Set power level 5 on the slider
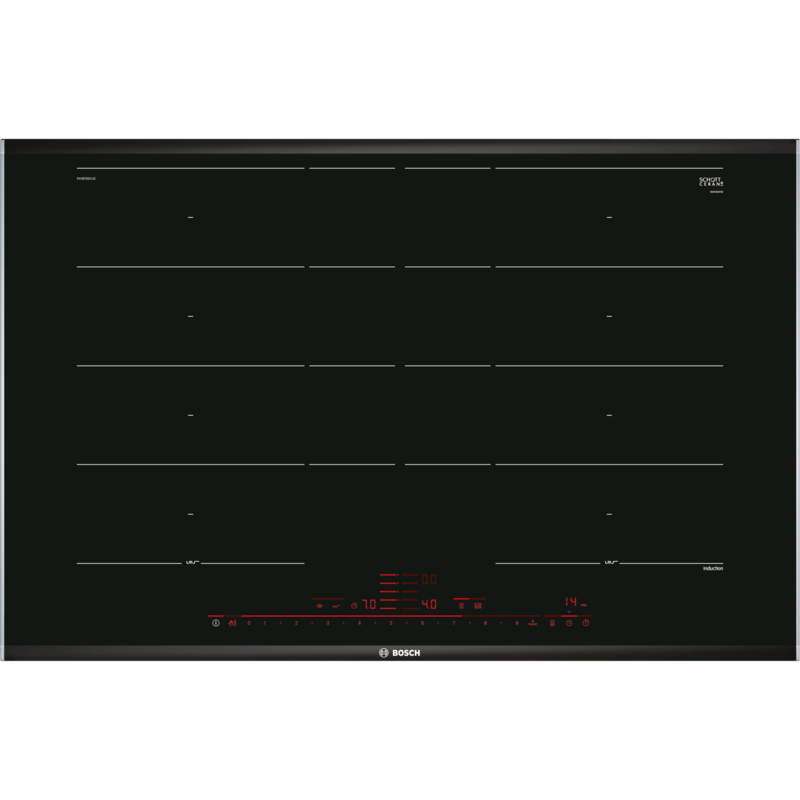The height and width of the screenshot is (800, 800). pos(391,623)
